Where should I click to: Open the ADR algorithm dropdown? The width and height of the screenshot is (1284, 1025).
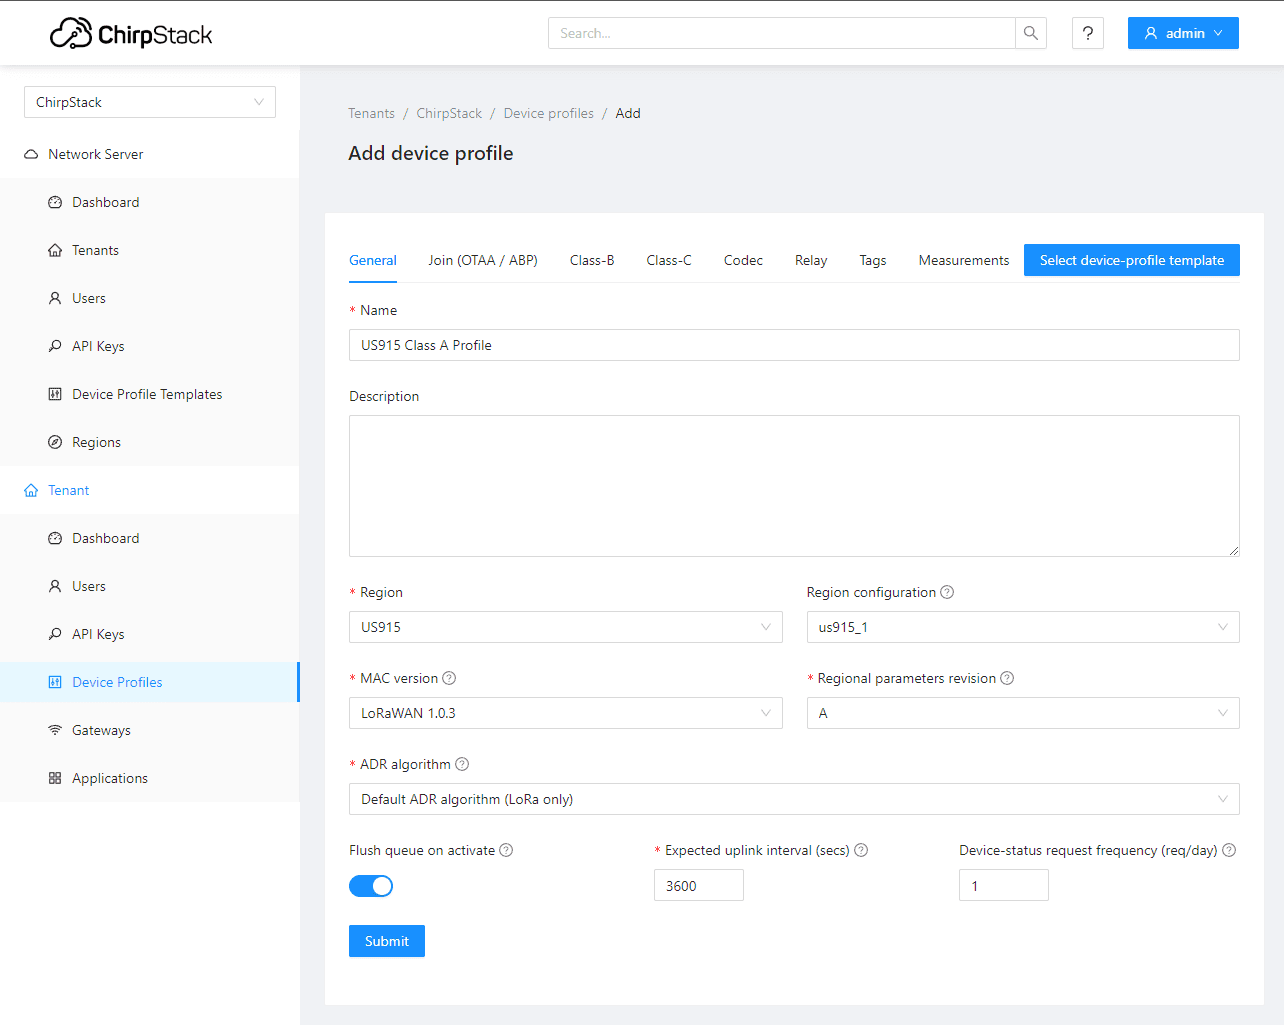click(793, 799)
